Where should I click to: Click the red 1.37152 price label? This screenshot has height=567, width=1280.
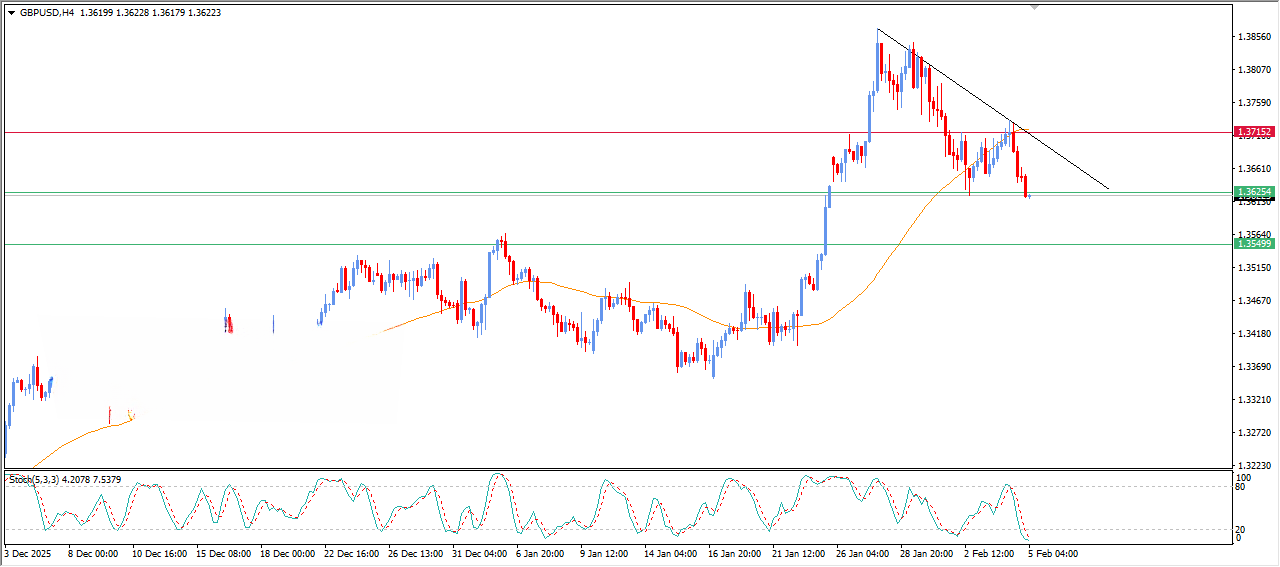click(x=1253, y=132)
